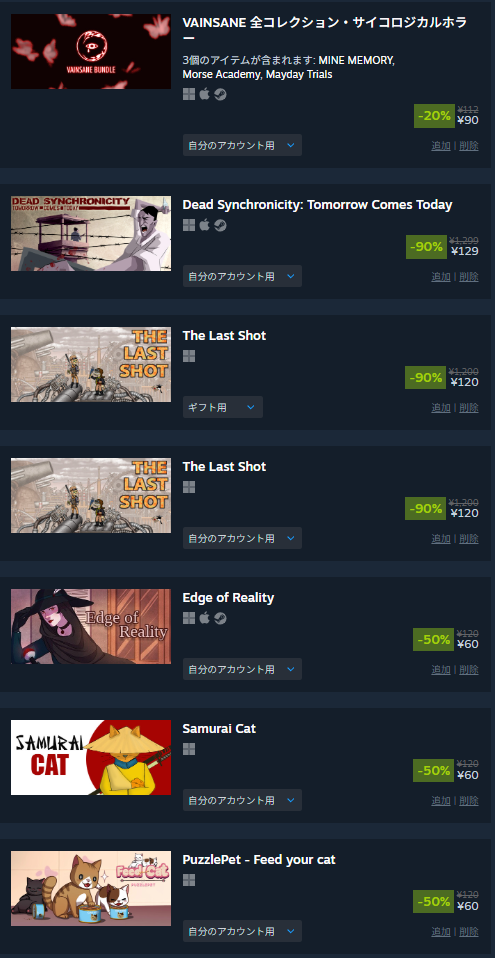Click the Apple icon under Edge of Reality

click(205, 618)
